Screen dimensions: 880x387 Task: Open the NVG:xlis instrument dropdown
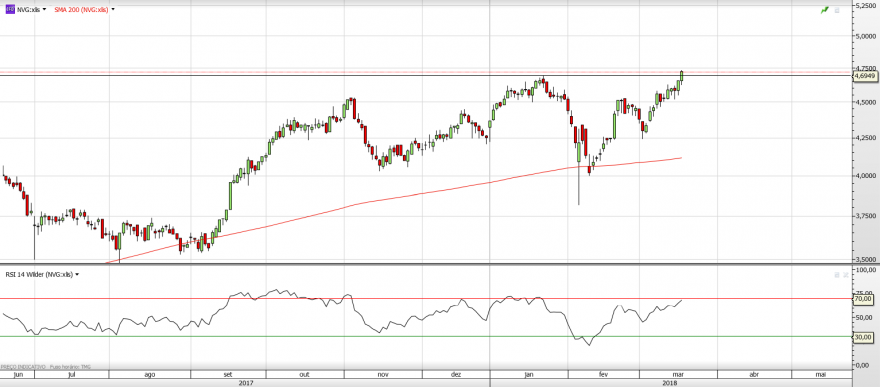44,10
